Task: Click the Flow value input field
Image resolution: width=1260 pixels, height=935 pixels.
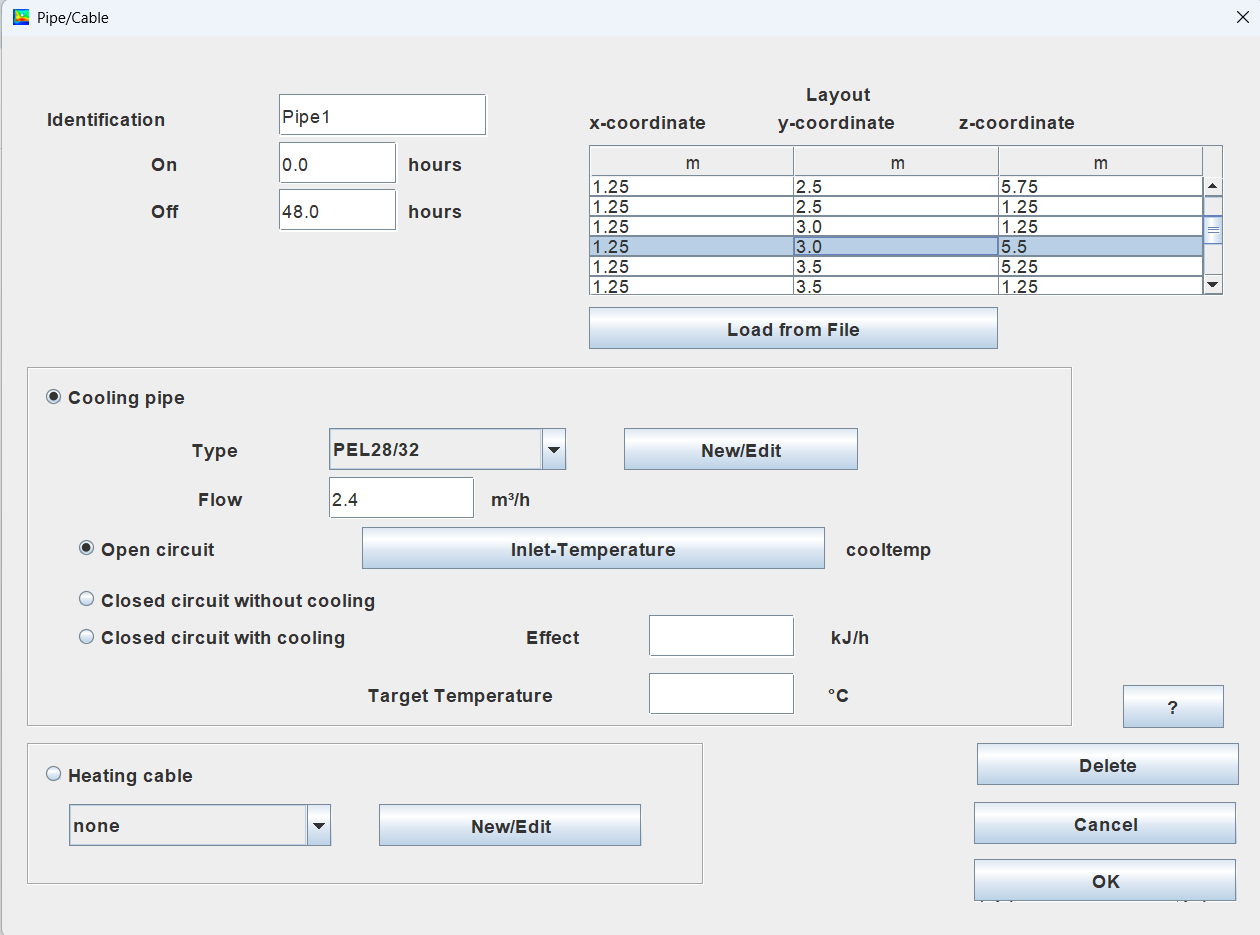Action: click(401, 498)
